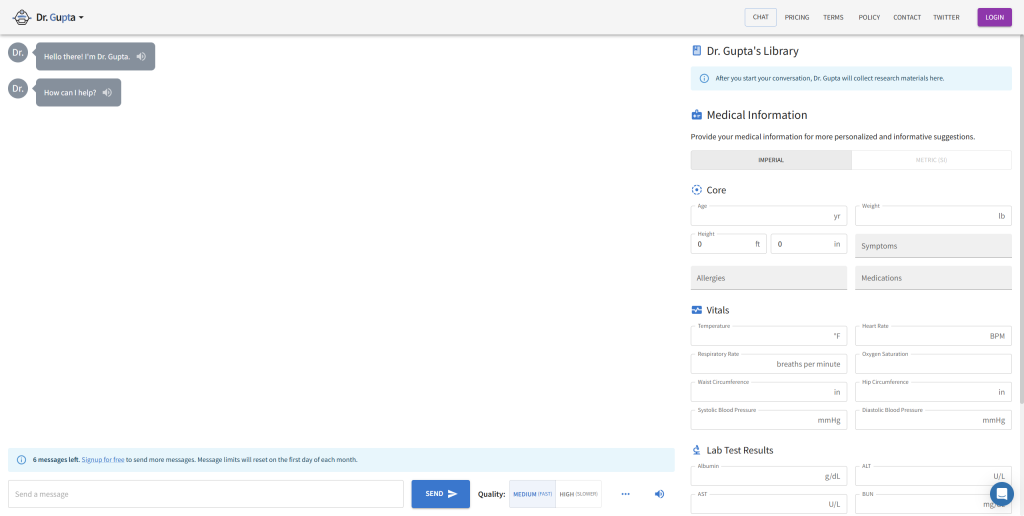Click the Core section icon
This screenshot has height=516, width=1024.
(x=696, y=190)
